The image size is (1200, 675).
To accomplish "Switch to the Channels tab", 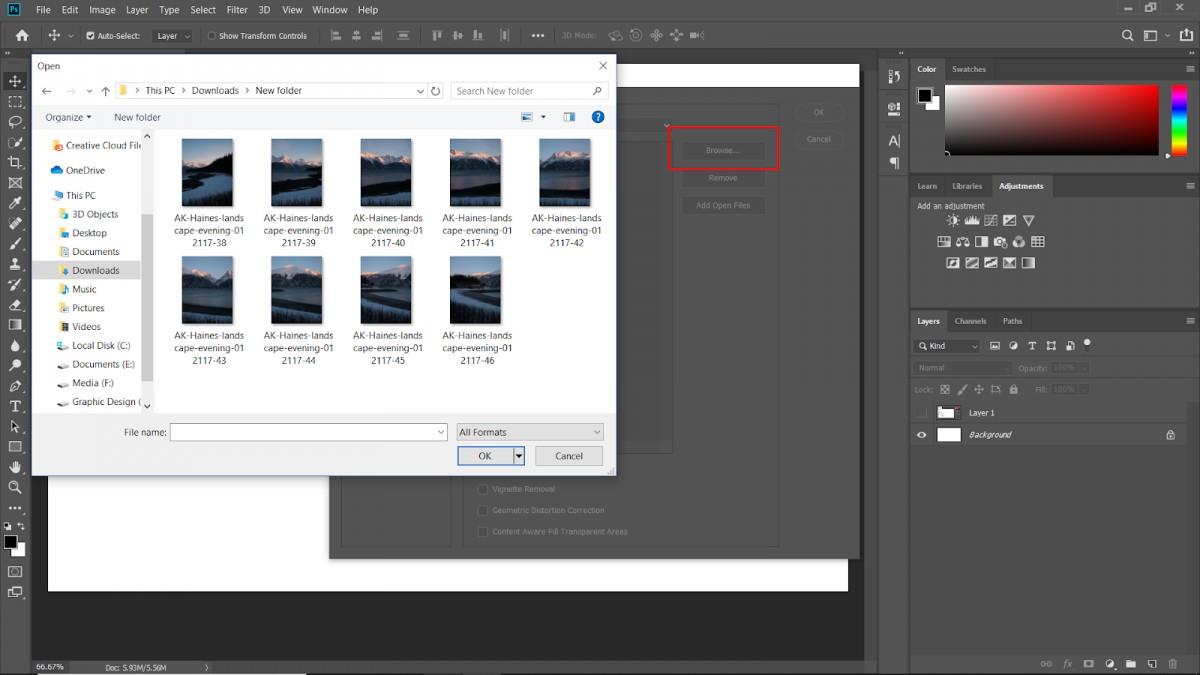I will (970, 321).
